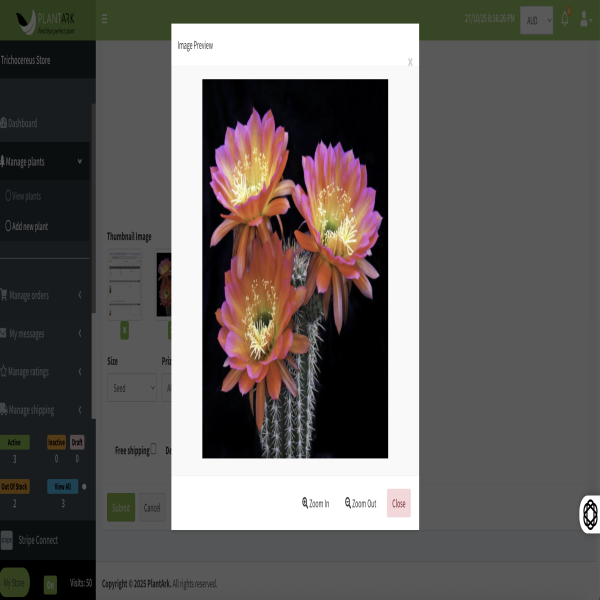This screenshot has height=600, width=600.
Task: Go to Dashboard in the sidebar
Action: pyautogui.click(x=22, y=123)
